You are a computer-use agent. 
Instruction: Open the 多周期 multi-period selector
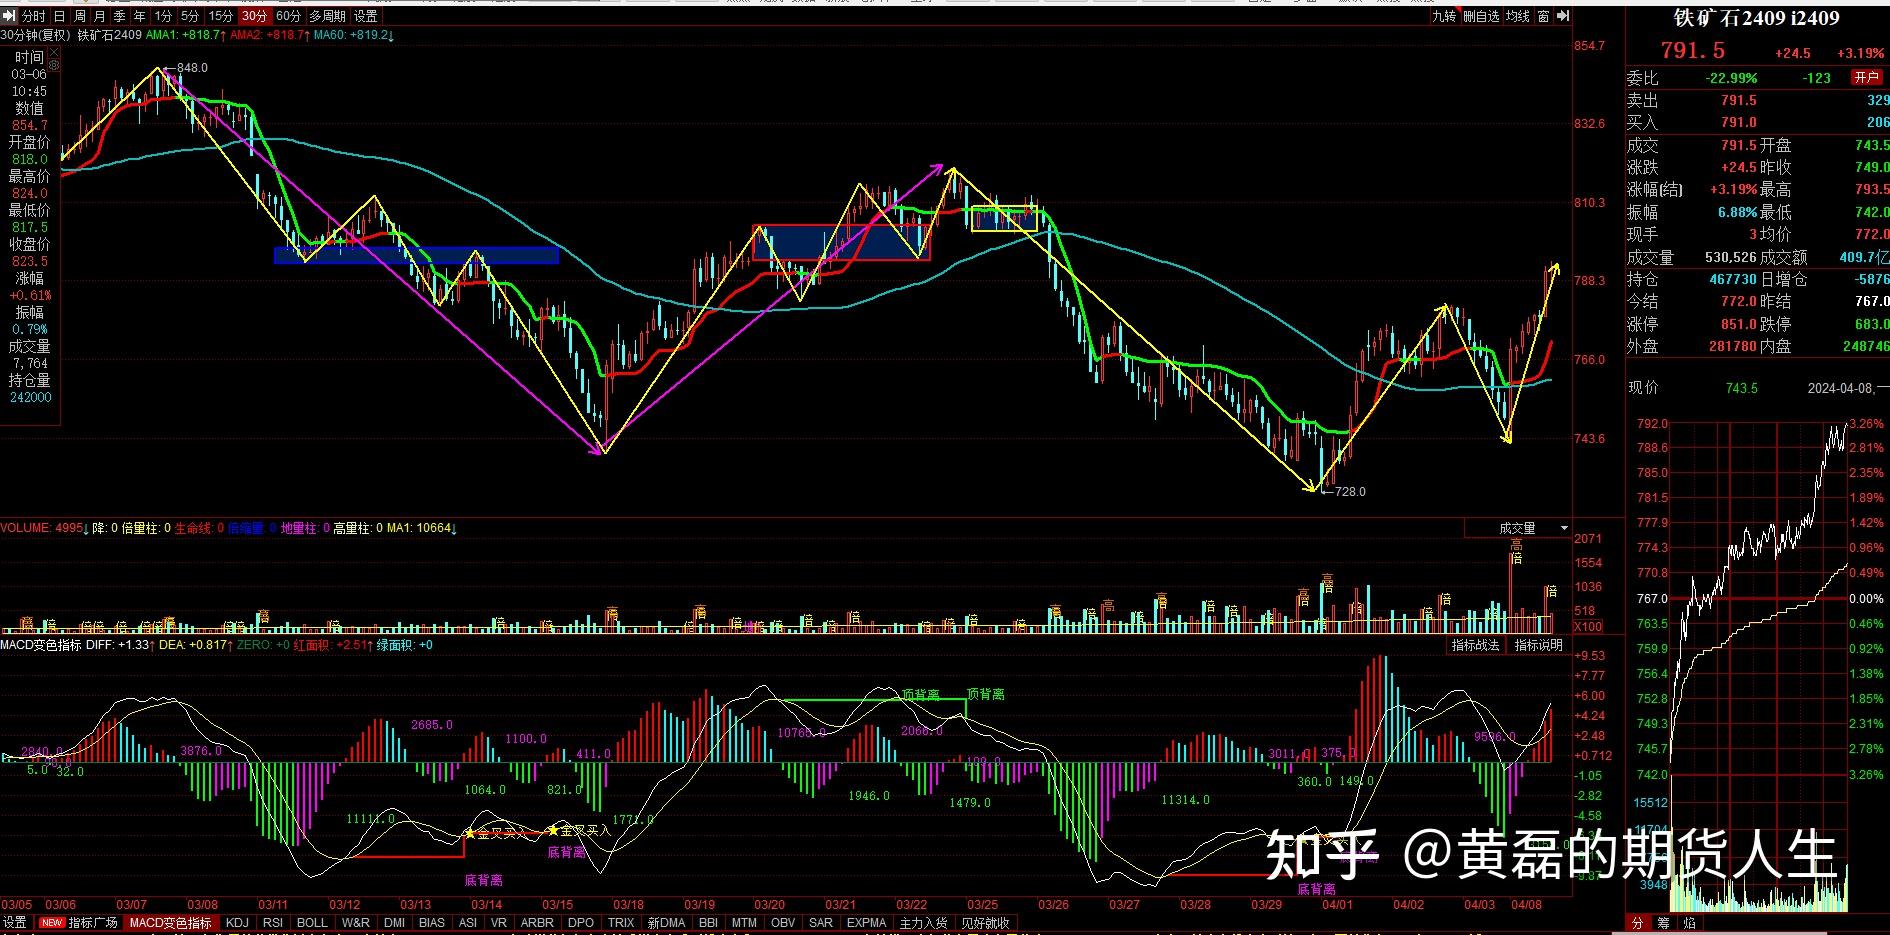coord(327,16)
